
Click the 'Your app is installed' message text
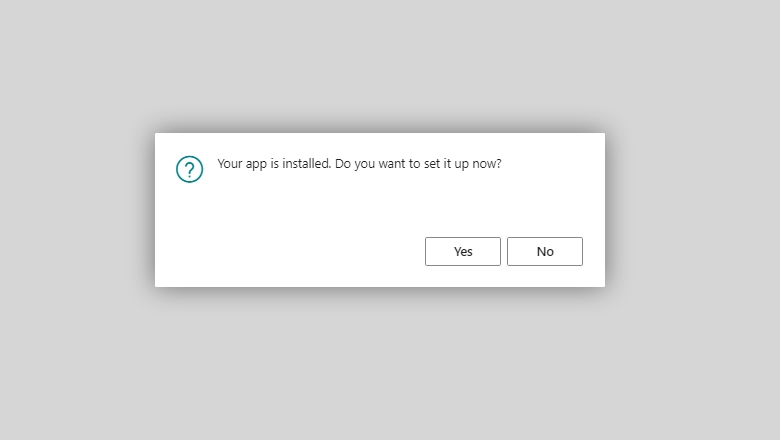[x=274, y=164]
